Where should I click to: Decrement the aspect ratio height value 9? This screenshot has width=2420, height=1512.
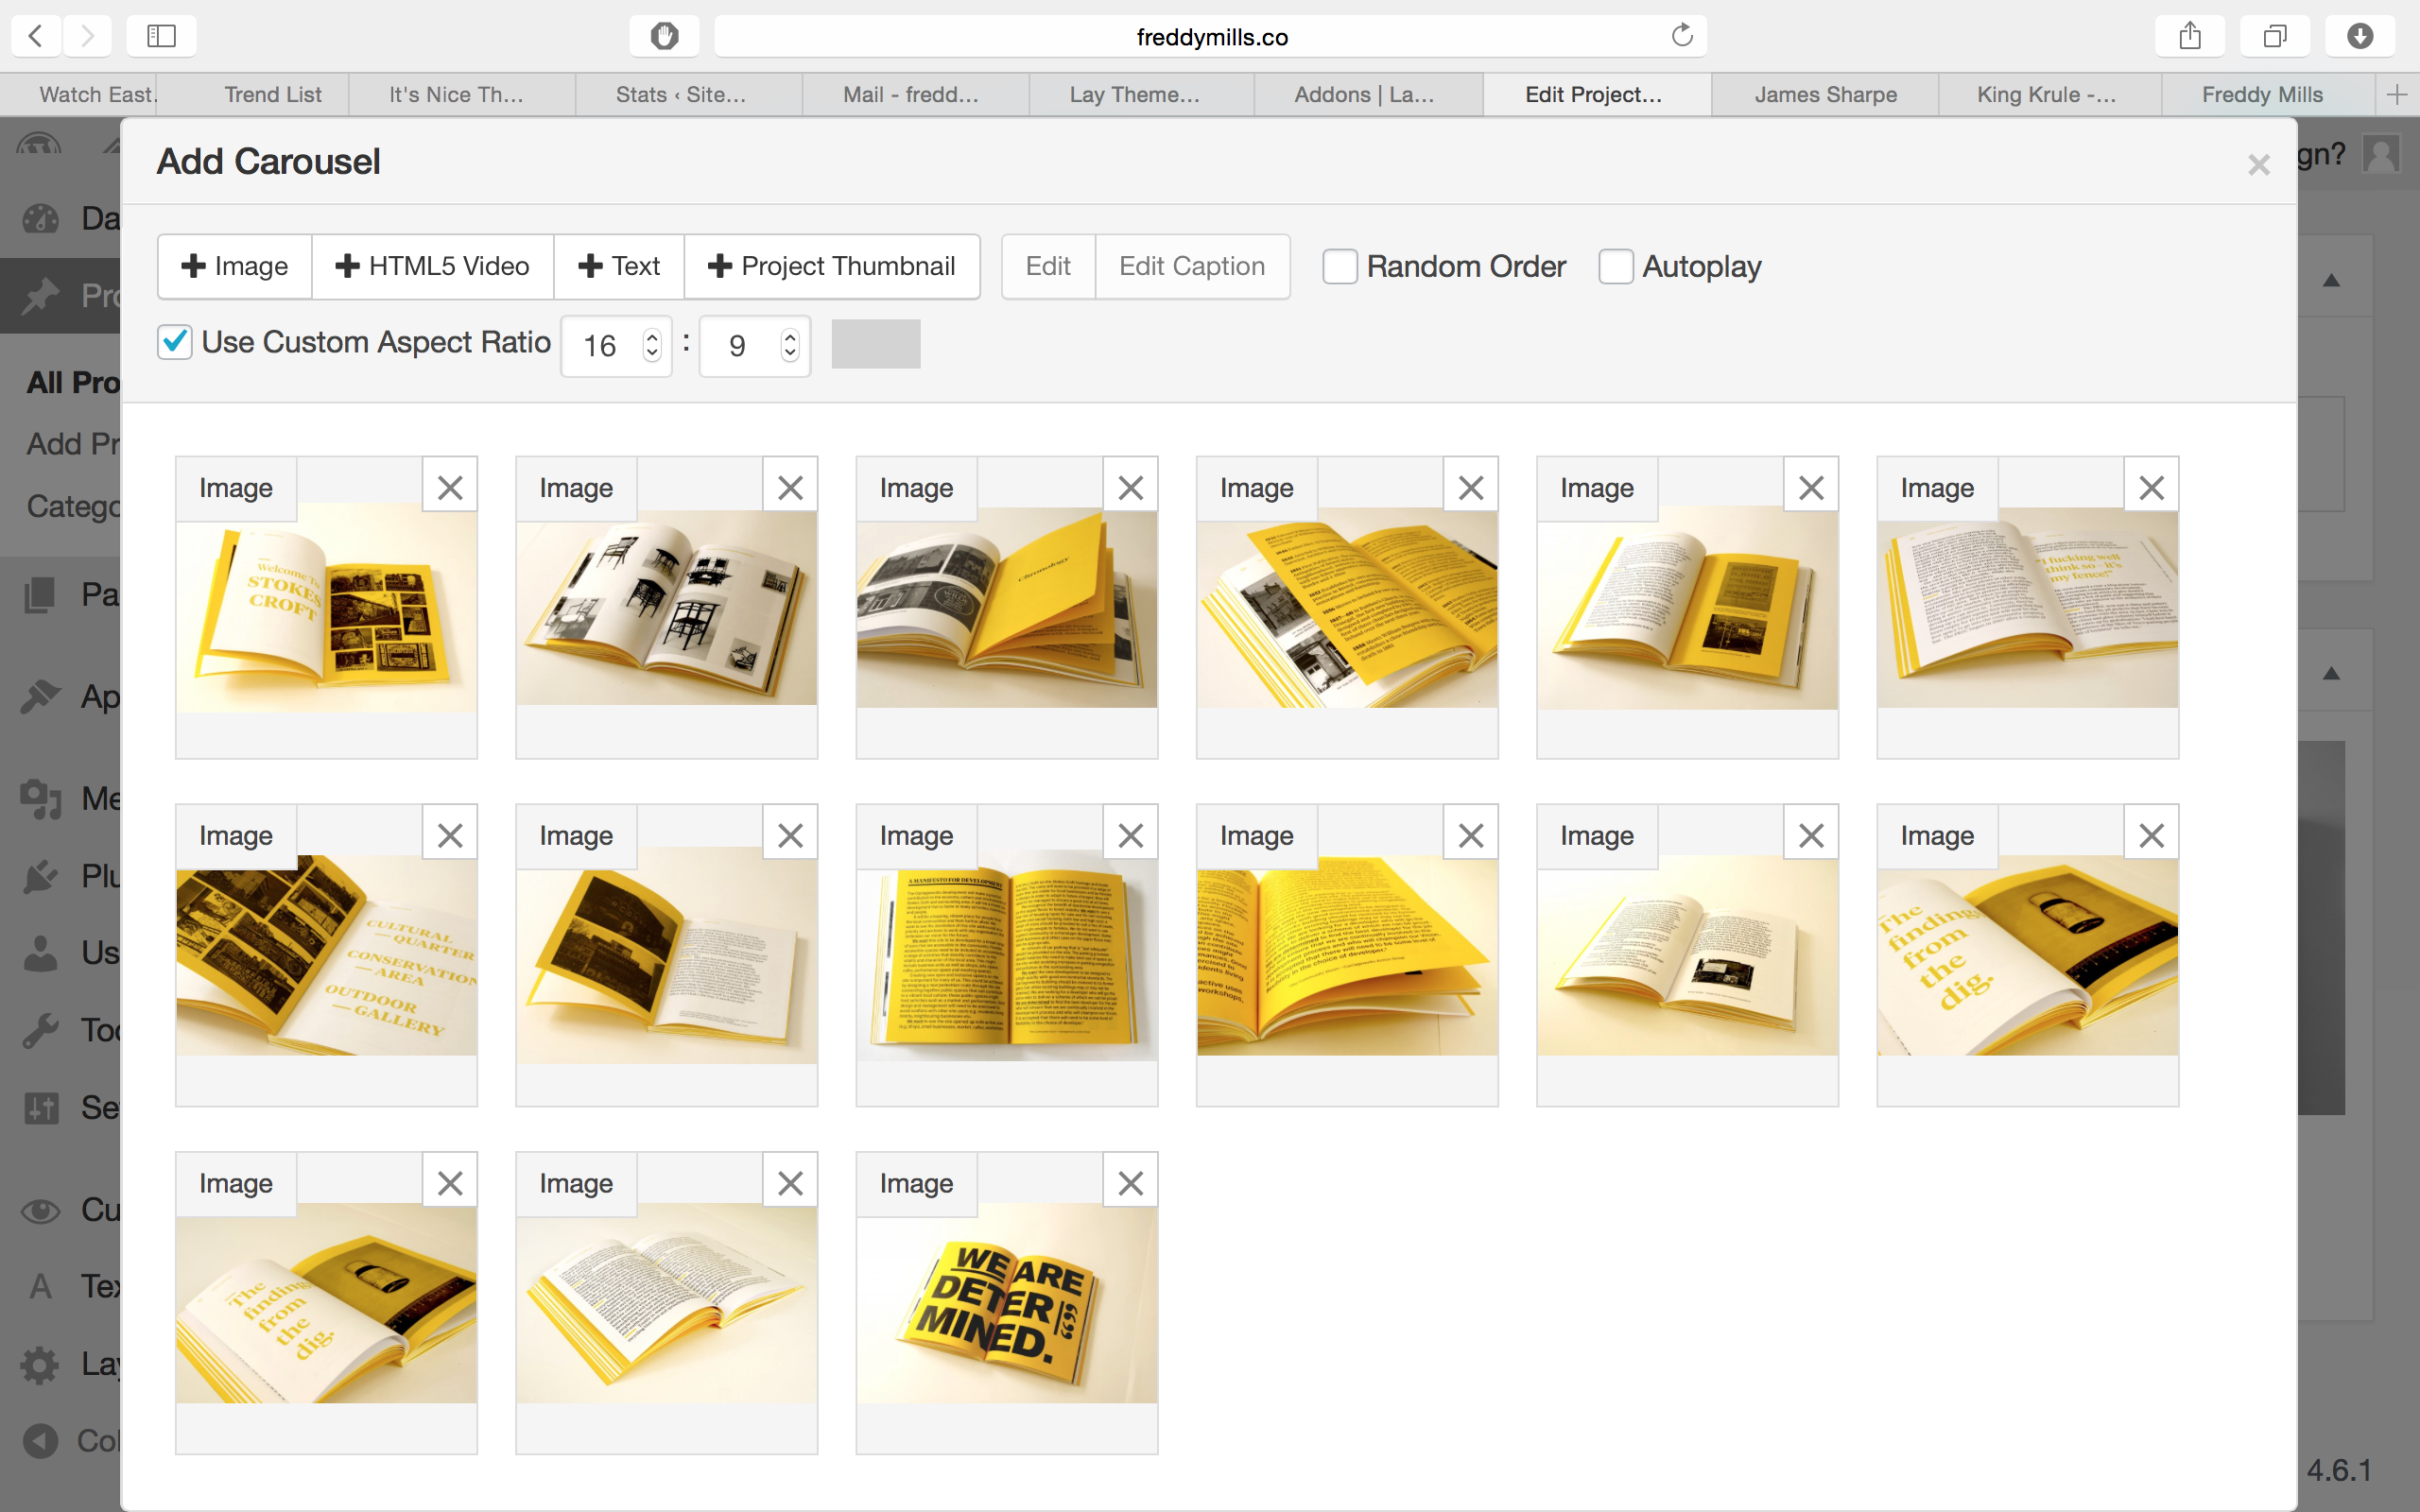click(789, 355)
